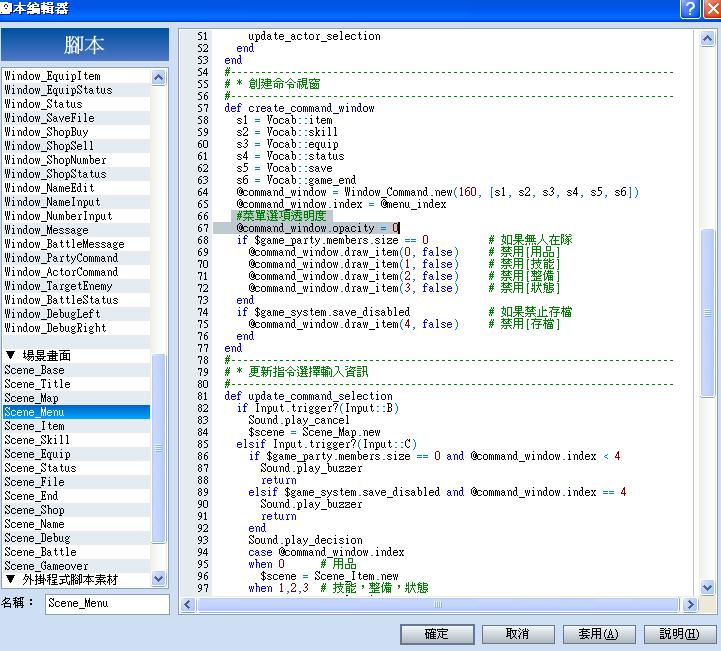721x651 pixels.
Task: Click the 名稱 script name field
Action: click(x=107, y=604)
